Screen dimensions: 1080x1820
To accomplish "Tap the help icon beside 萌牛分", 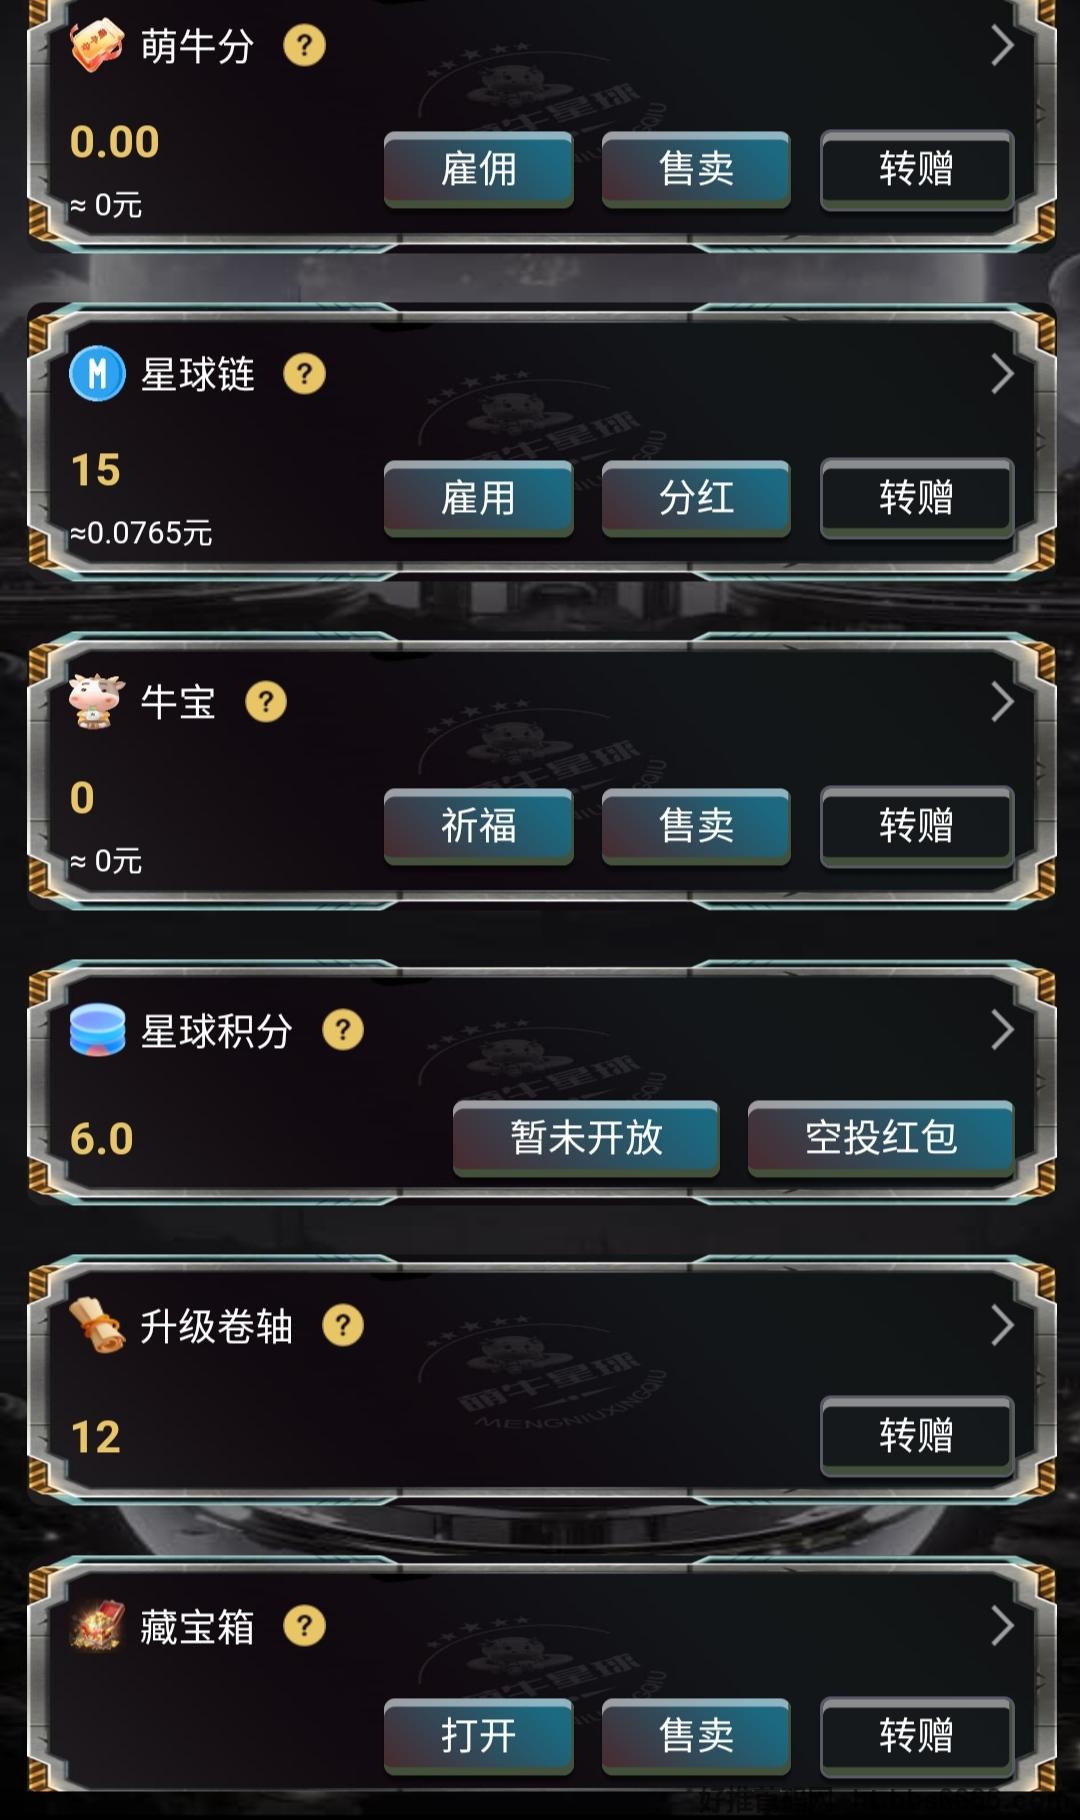I will 305,46.
